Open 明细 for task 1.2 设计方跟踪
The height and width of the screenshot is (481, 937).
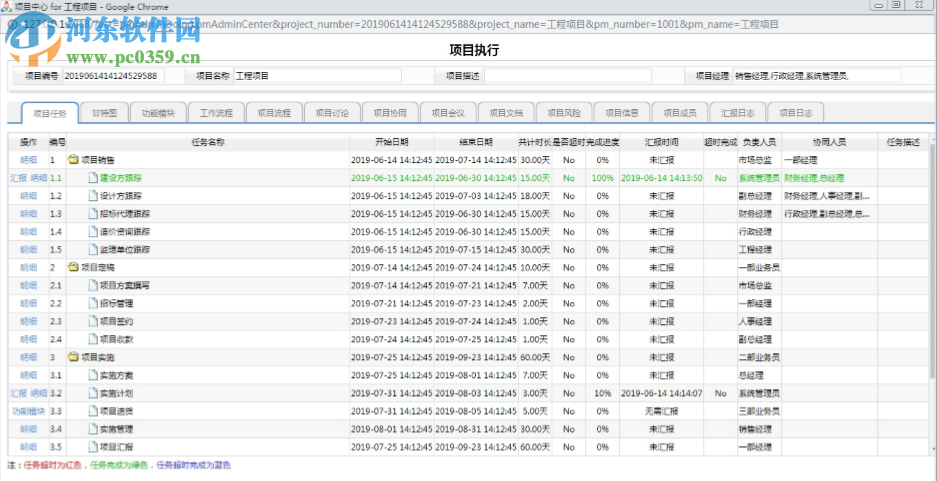[28, 196]
